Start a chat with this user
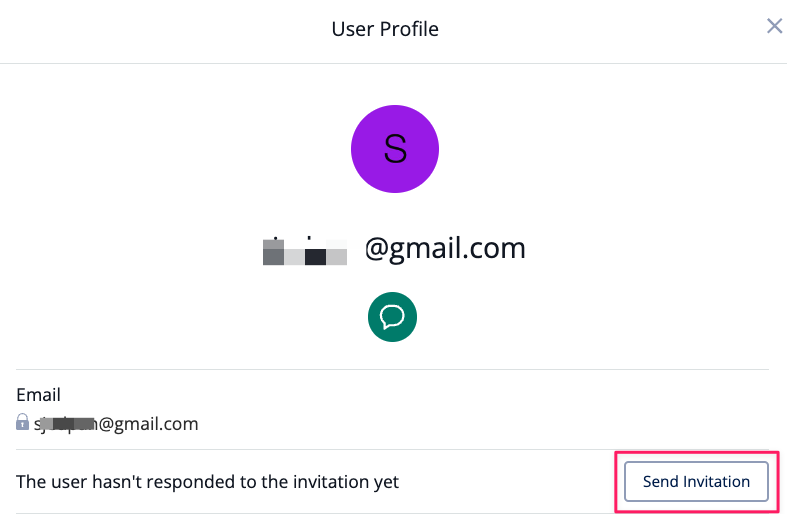Image resolution: width=787 pixels, height=514 pixels. [x=392, y=318]
